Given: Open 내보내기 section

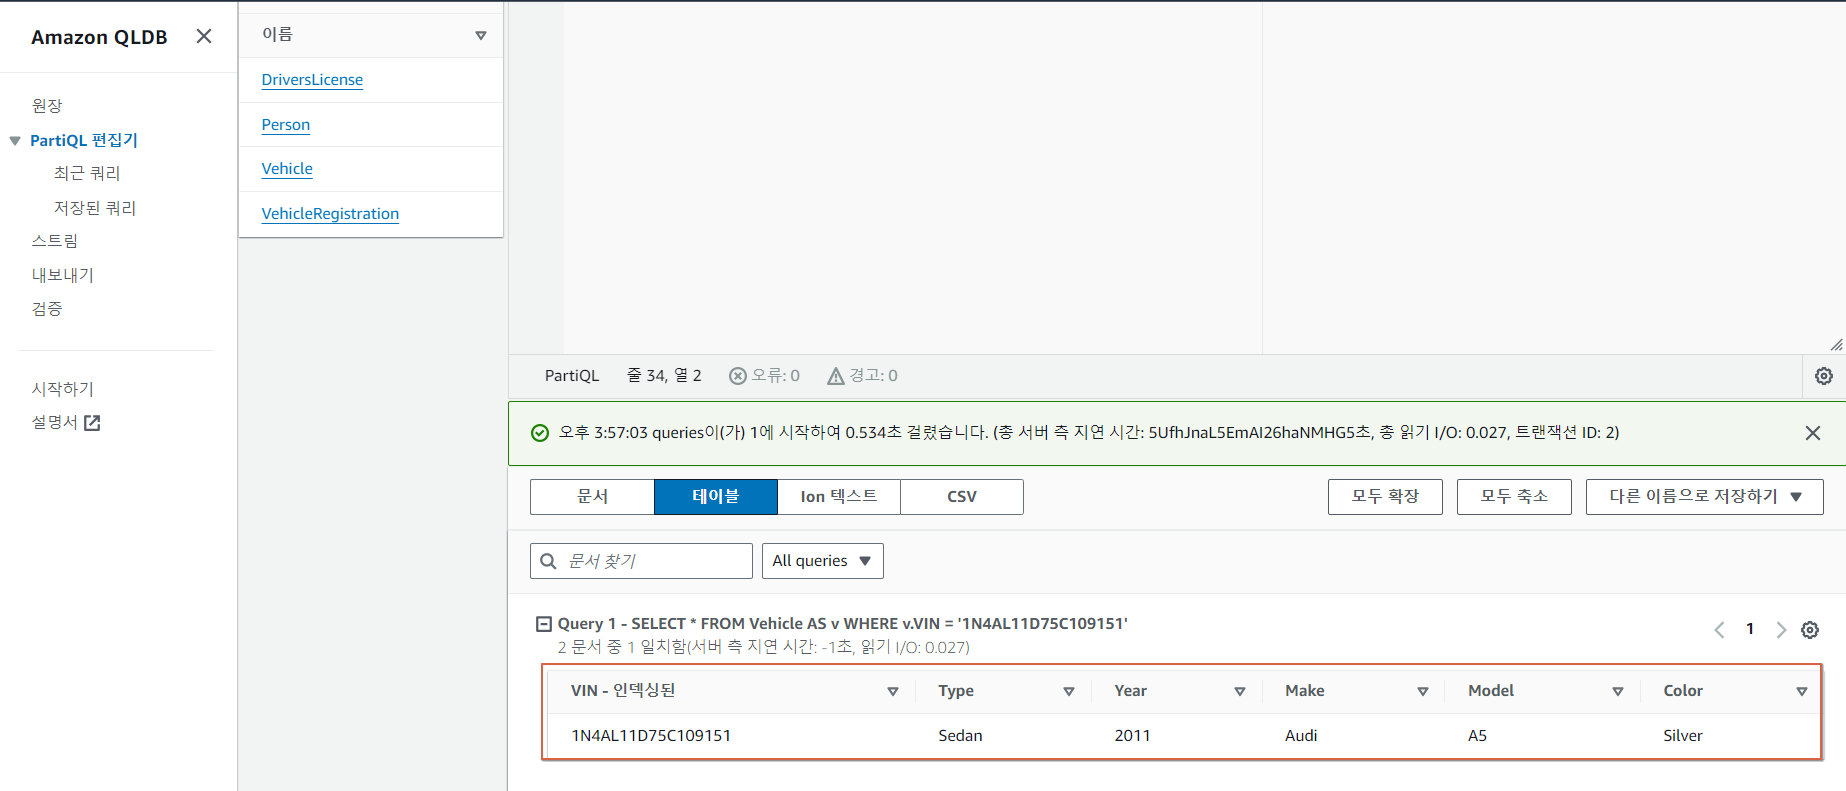Looking at the screenshot, I should (x=63, y=275).
